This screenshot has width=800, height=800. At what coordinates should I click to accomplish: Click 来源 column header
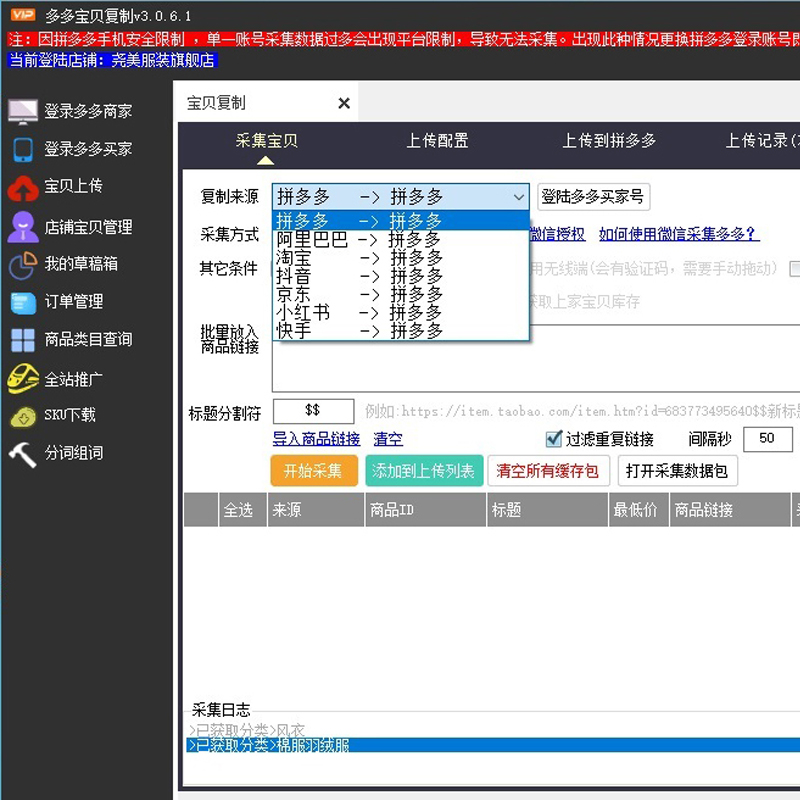[315, 510]
